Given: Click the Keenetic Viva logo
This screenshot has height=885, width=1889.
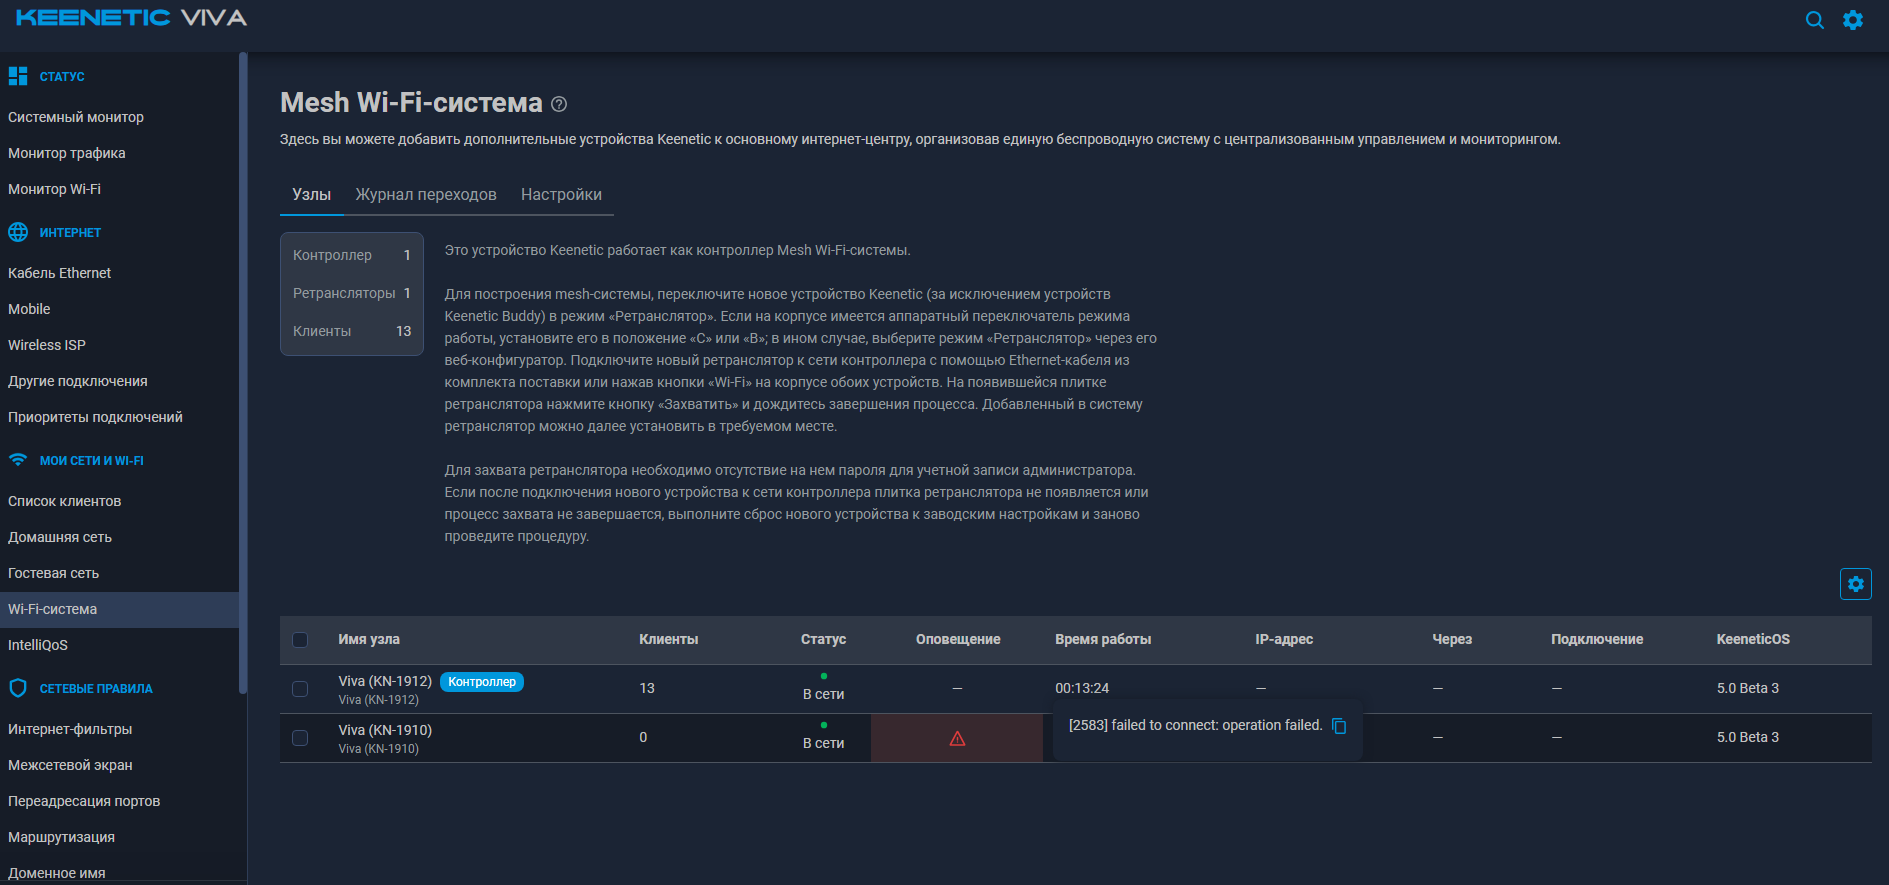Looking at the screenshot, I should pos(131,18).
